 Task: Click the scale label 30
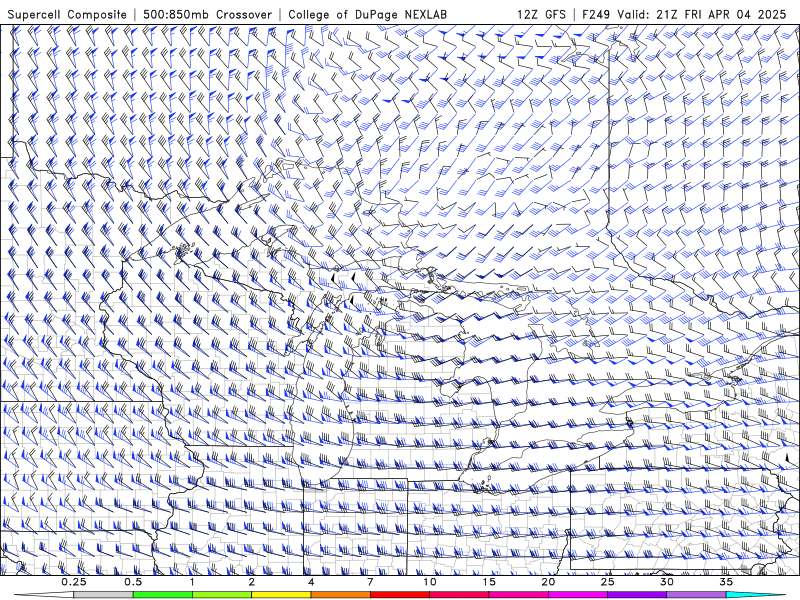pos(666,582)
